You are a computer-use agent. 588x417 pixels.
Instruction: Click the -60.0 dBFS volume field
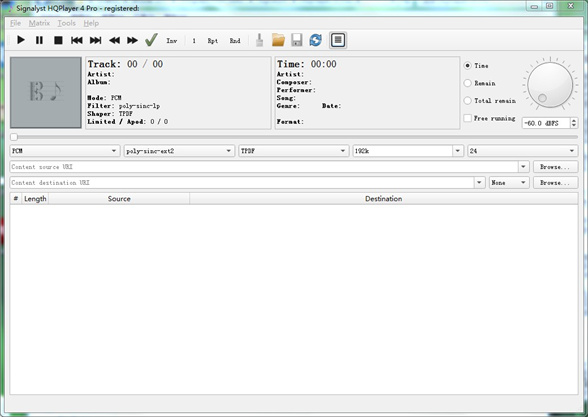546,123
